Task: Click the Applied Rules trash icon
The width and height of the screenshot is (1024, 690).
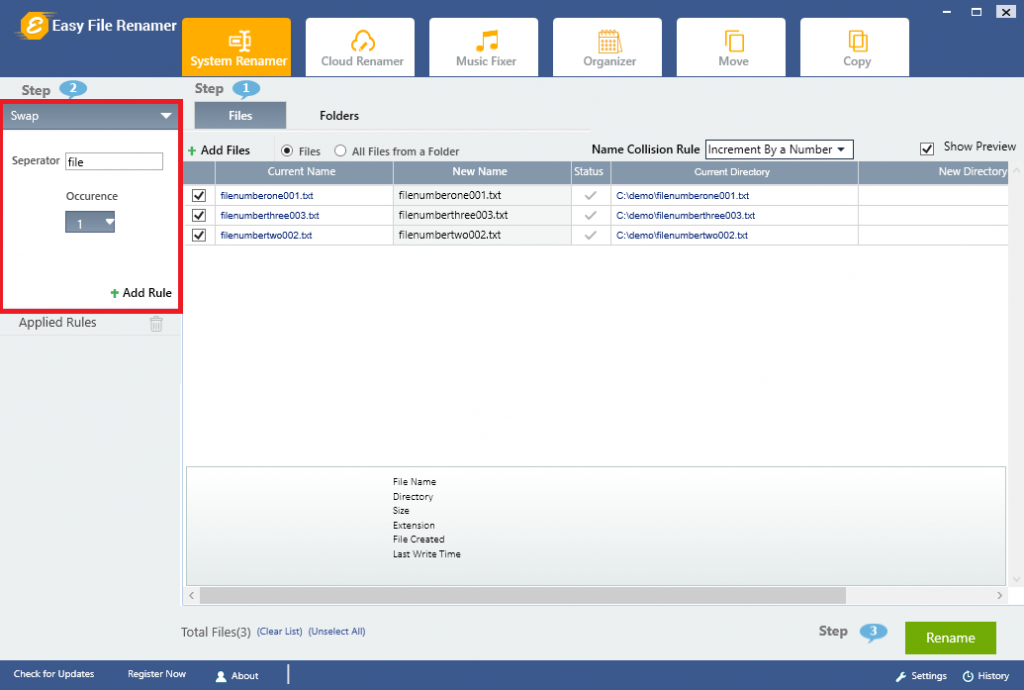Action: tap(156, 322)
